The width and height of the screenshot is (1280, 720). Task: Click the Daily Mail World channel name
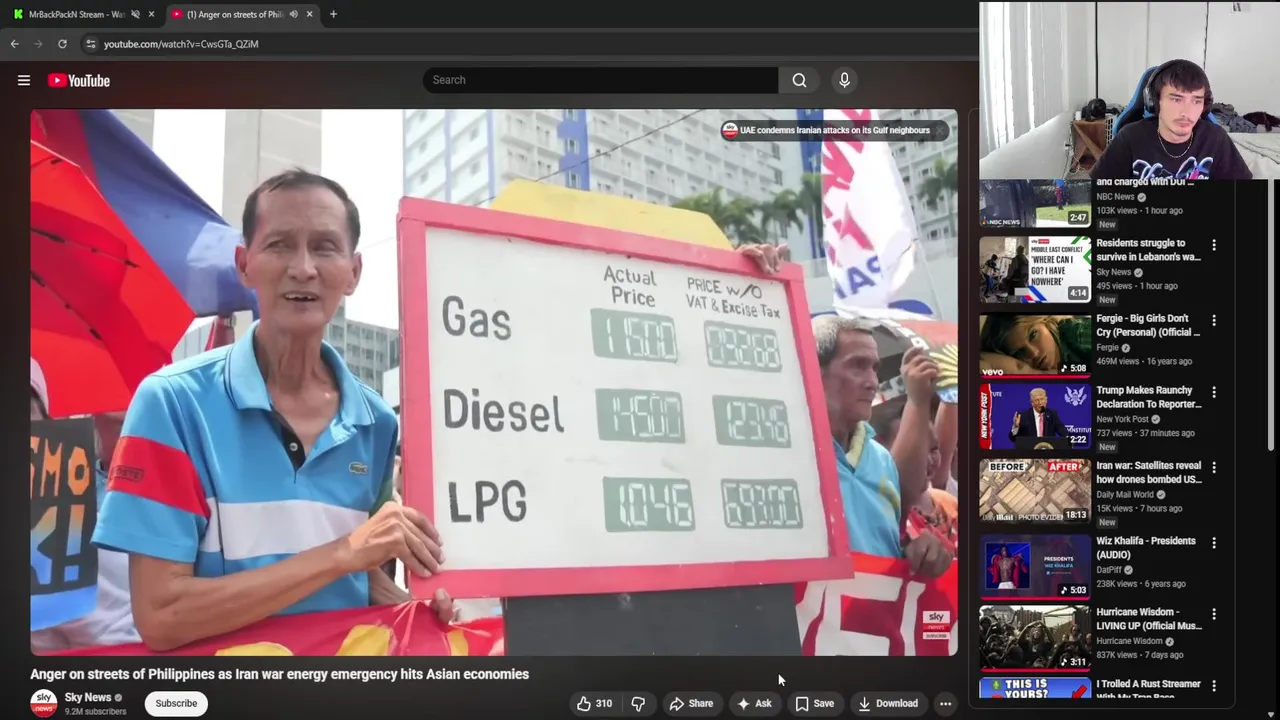tap(1125, 494)
